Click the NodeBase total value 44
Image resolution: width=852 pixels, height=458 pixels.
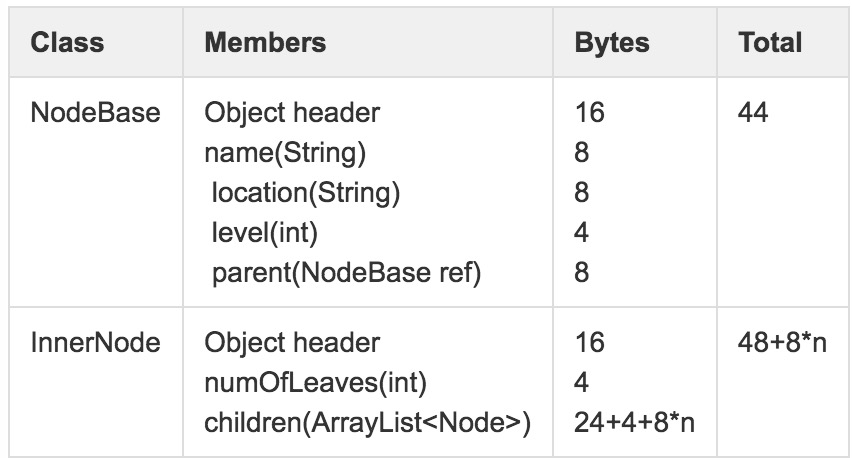[x=752, y=113]
